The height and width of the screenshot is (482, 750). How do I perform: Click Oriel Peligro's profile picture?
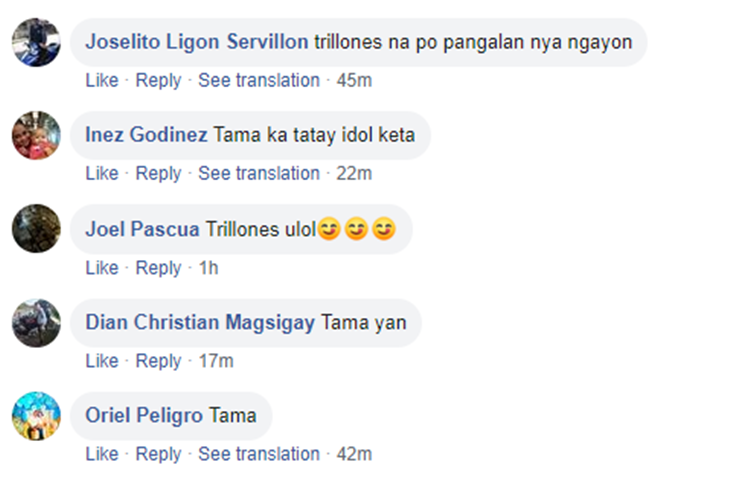click(x=36, y=416)
